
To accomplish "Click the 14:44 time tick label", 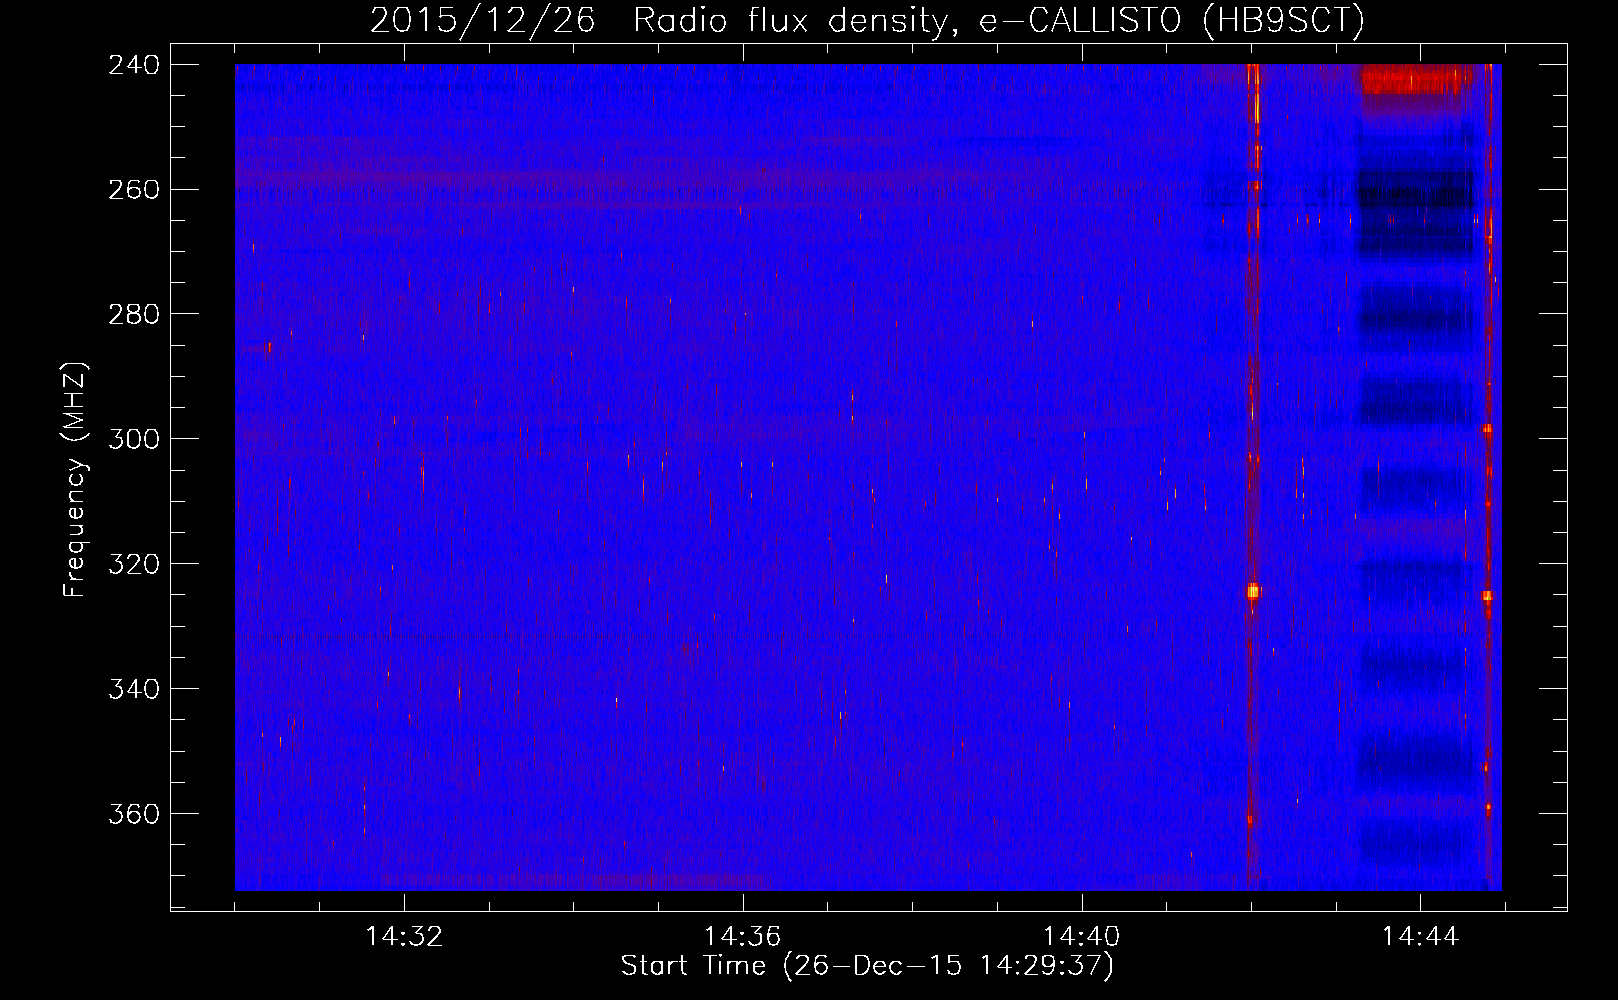I will tap(1420, 937).
